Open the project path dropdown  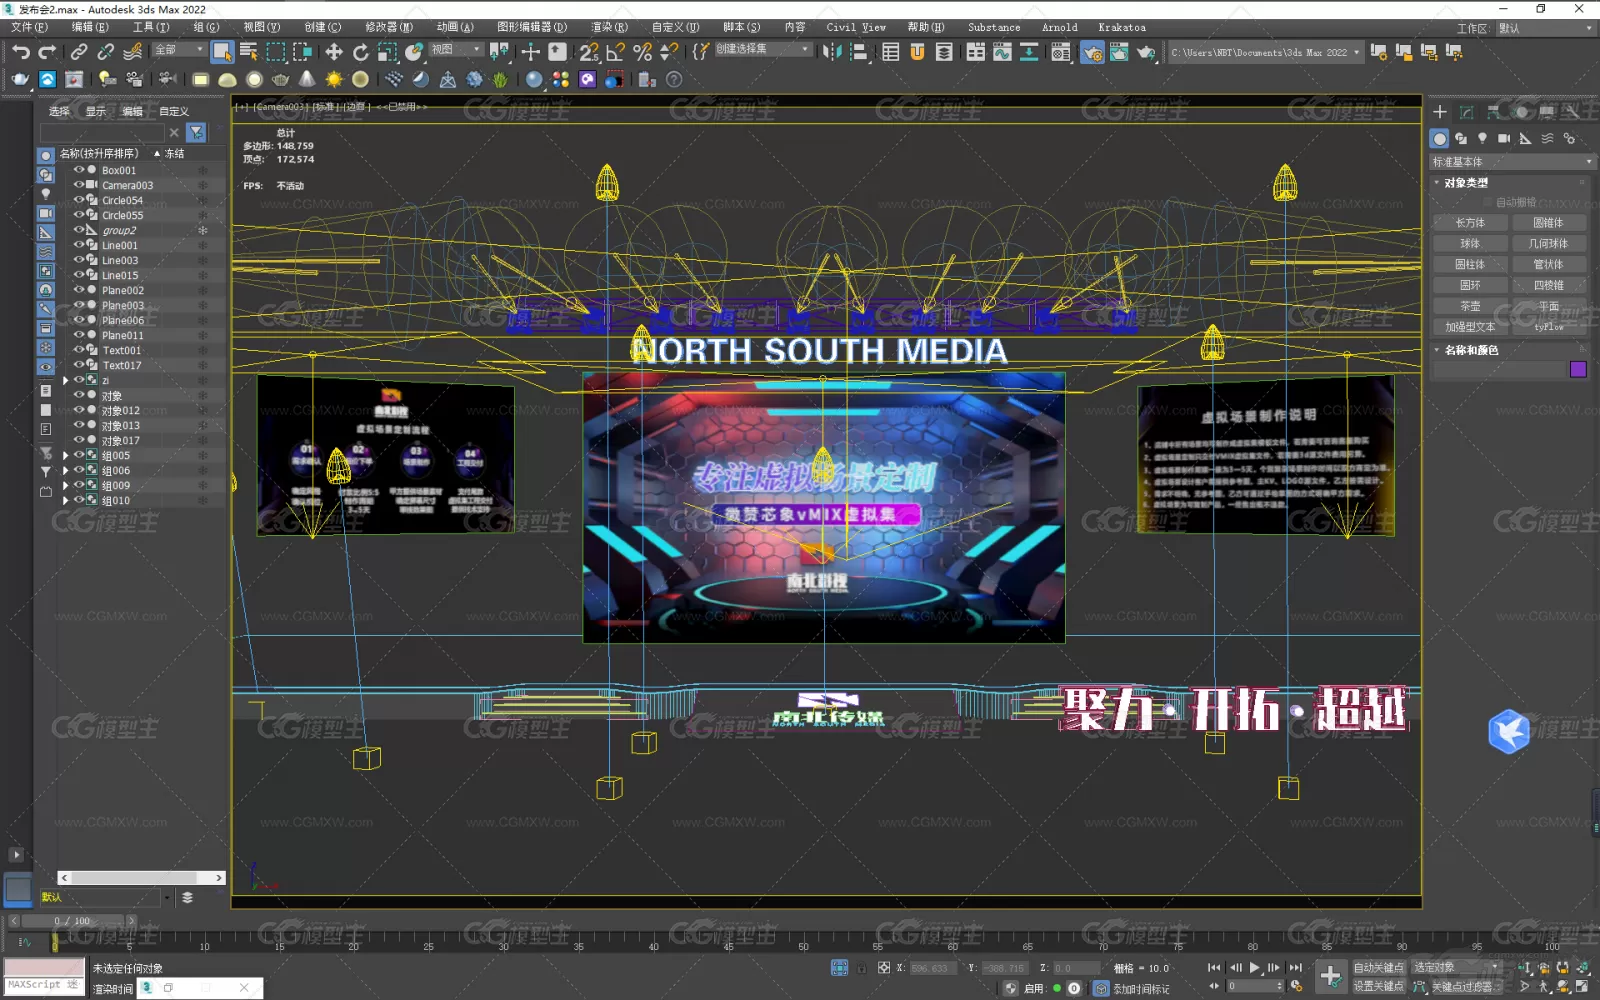point(1266,53)
